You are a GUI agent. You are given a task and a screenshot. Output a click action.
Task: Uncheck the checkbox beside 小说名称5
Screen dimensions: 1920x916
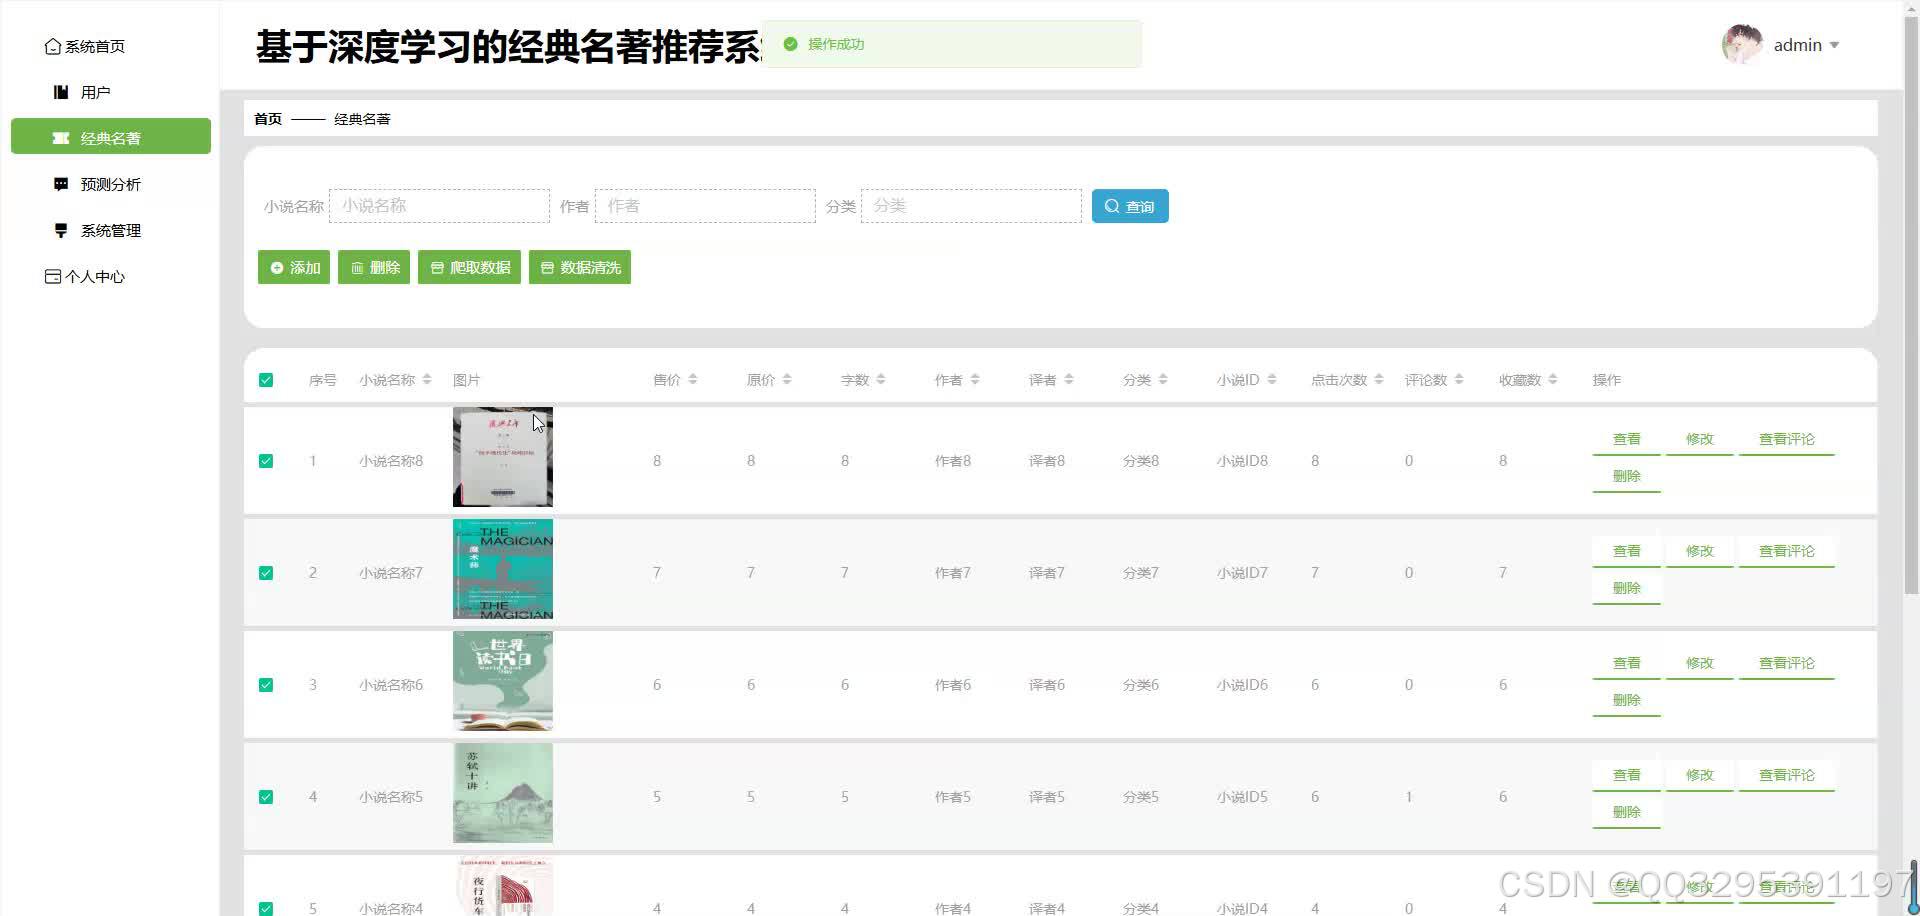pos(266,796)
